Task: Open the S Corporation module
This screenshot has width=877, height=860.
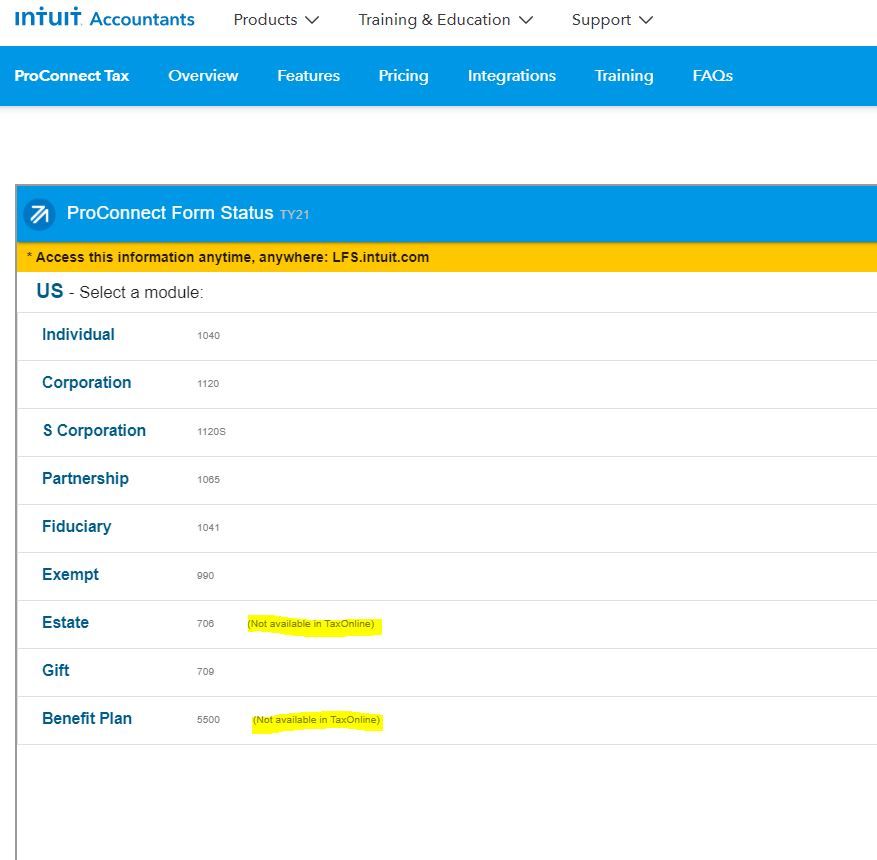Action: [x=94, y=431]
